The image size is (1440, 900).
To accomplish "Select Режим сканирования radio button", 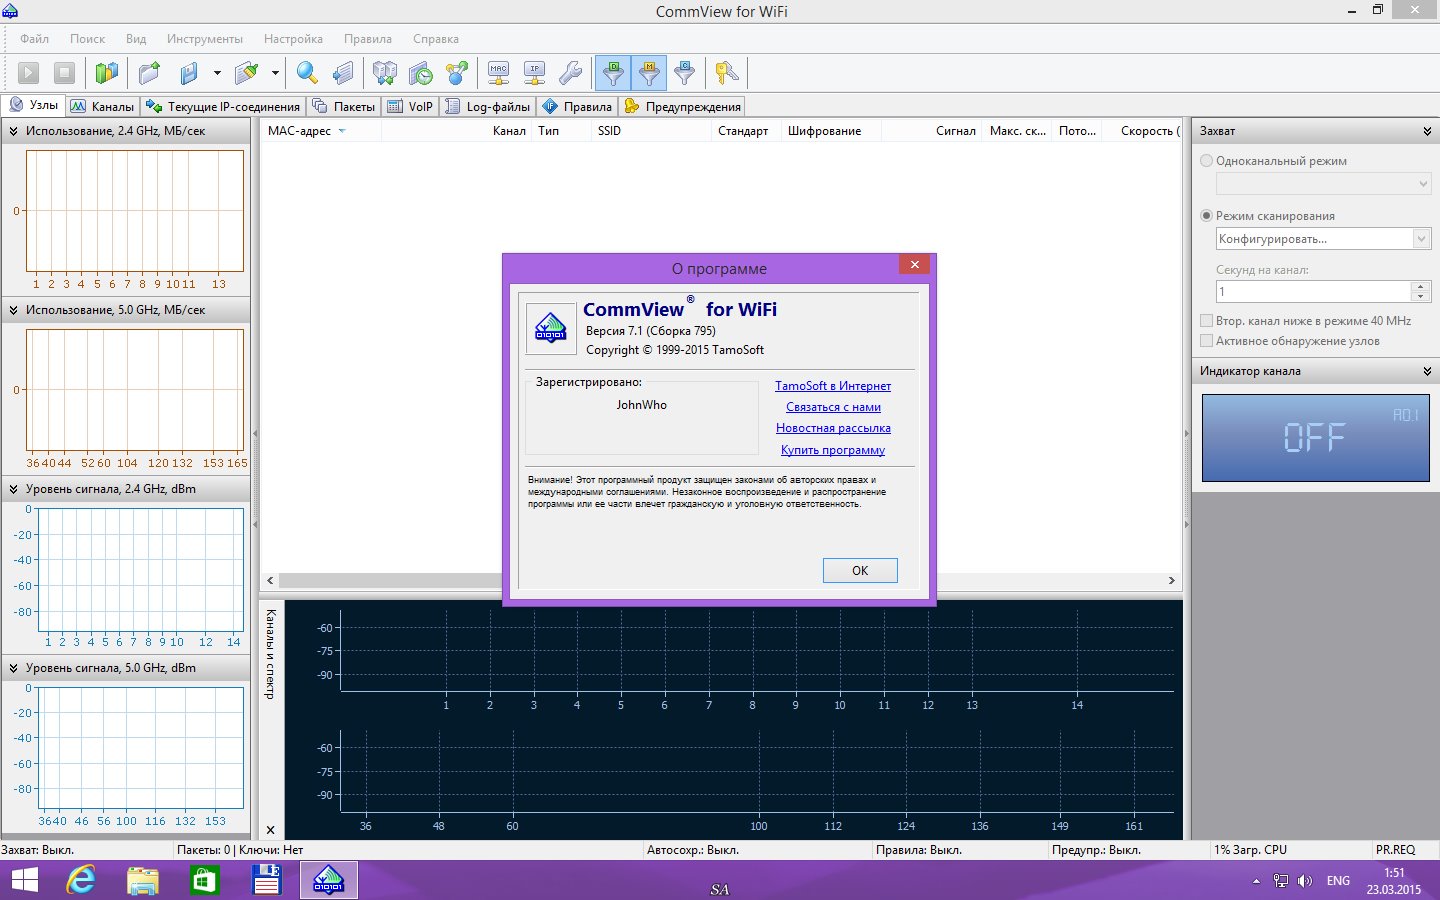I will click(1207, 216).
